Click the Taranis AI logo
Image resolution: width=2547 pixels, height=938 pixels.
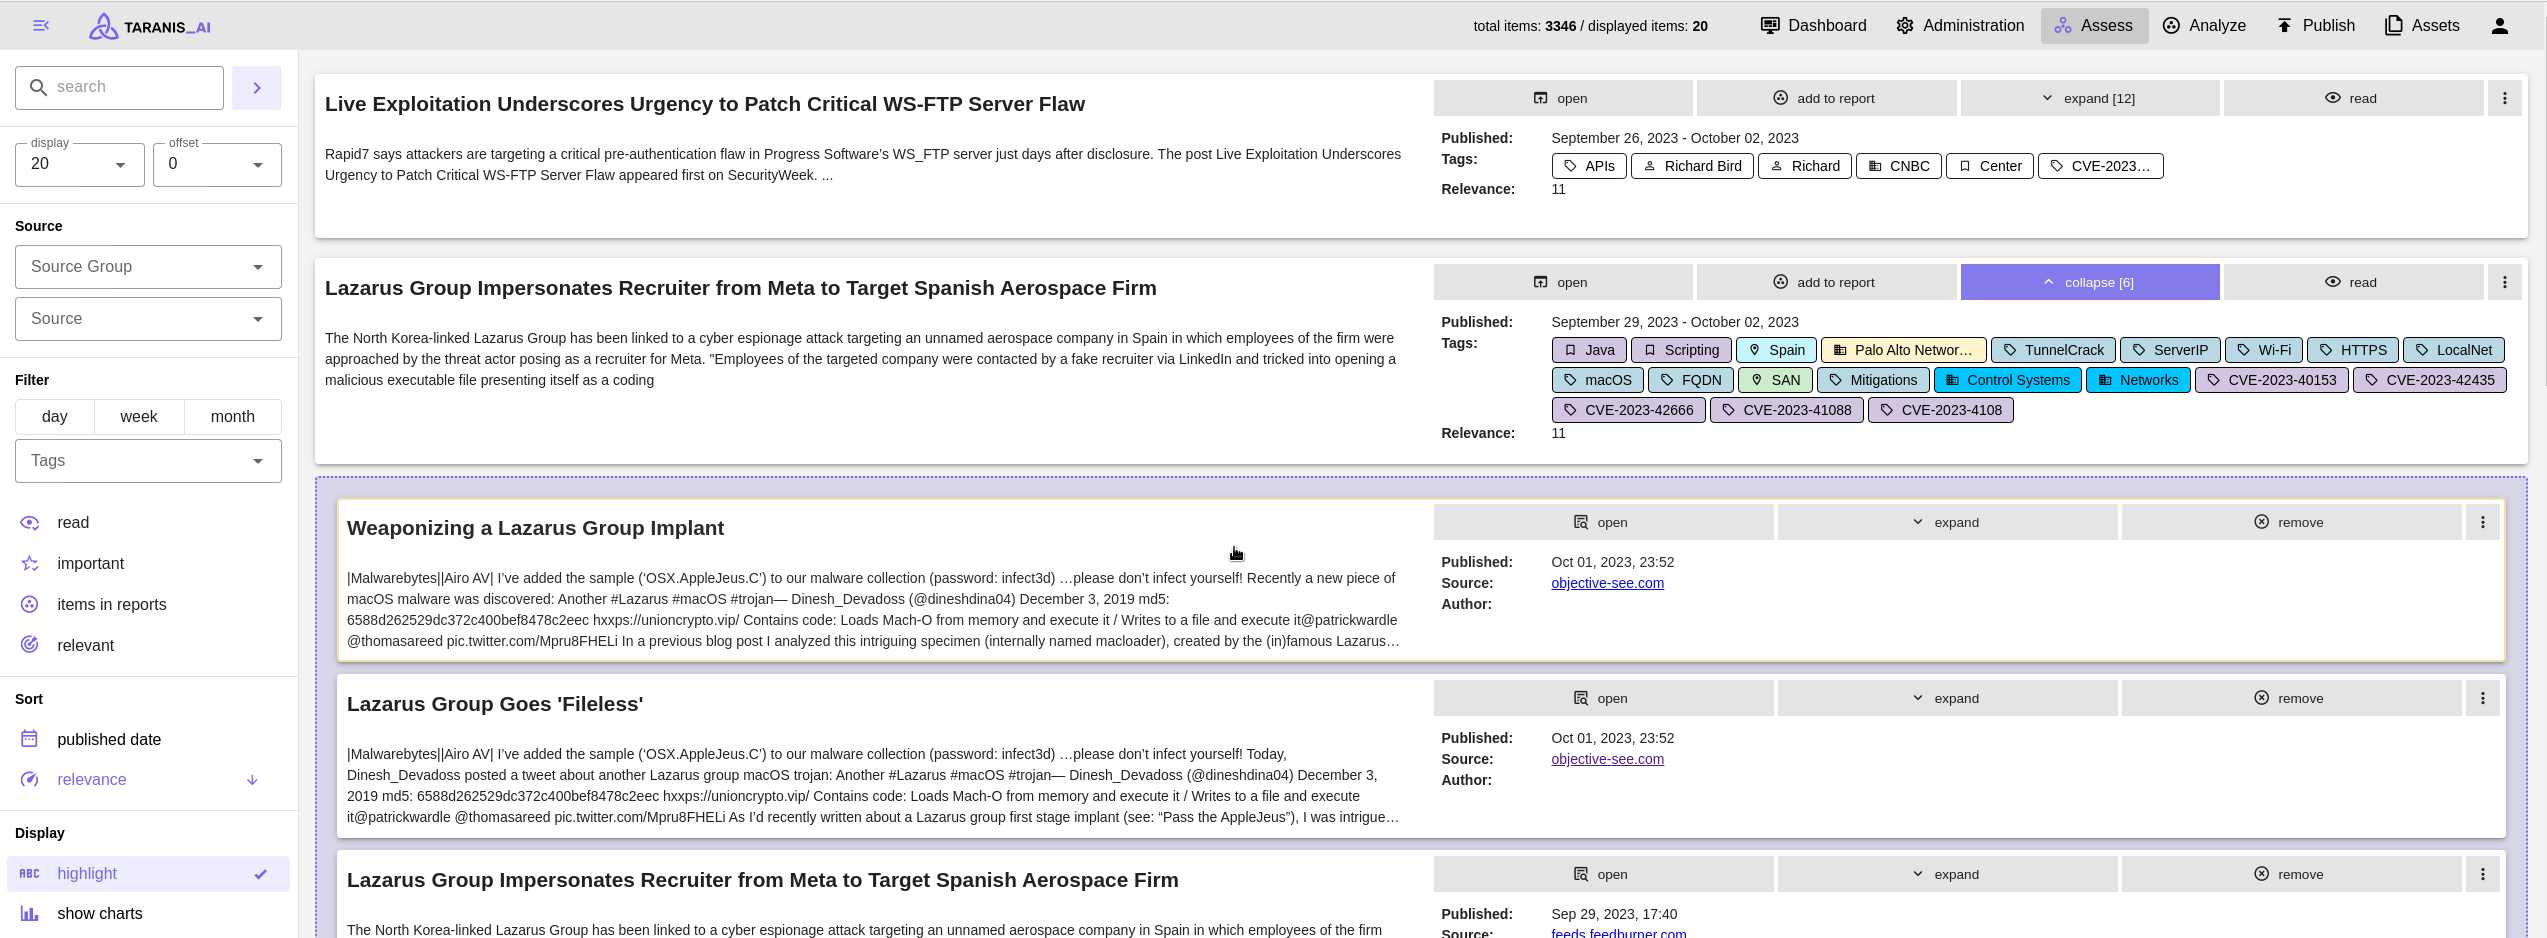(150, 26)
